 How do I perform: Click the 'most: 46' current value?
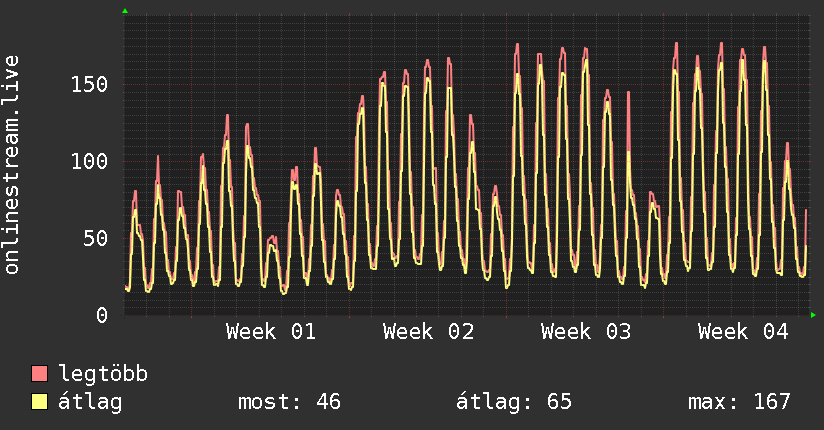point(290,402)
